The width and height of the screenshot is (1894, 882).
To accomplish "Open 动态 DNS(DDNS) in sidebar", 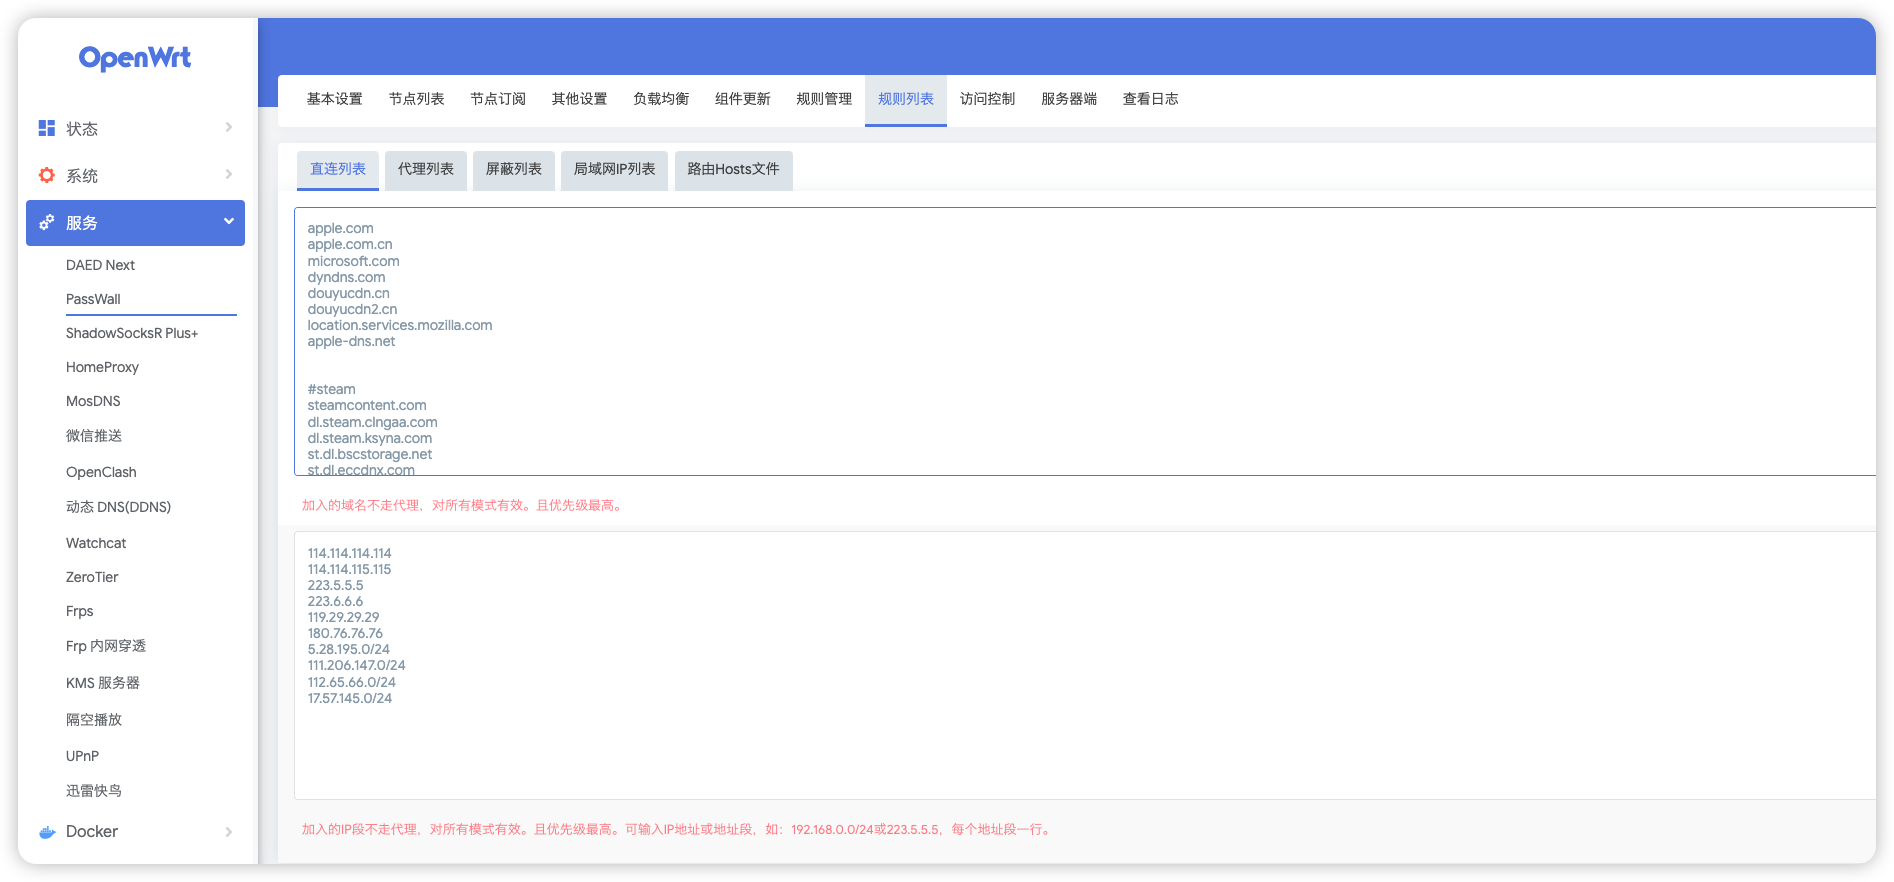I will coord(118,507).
